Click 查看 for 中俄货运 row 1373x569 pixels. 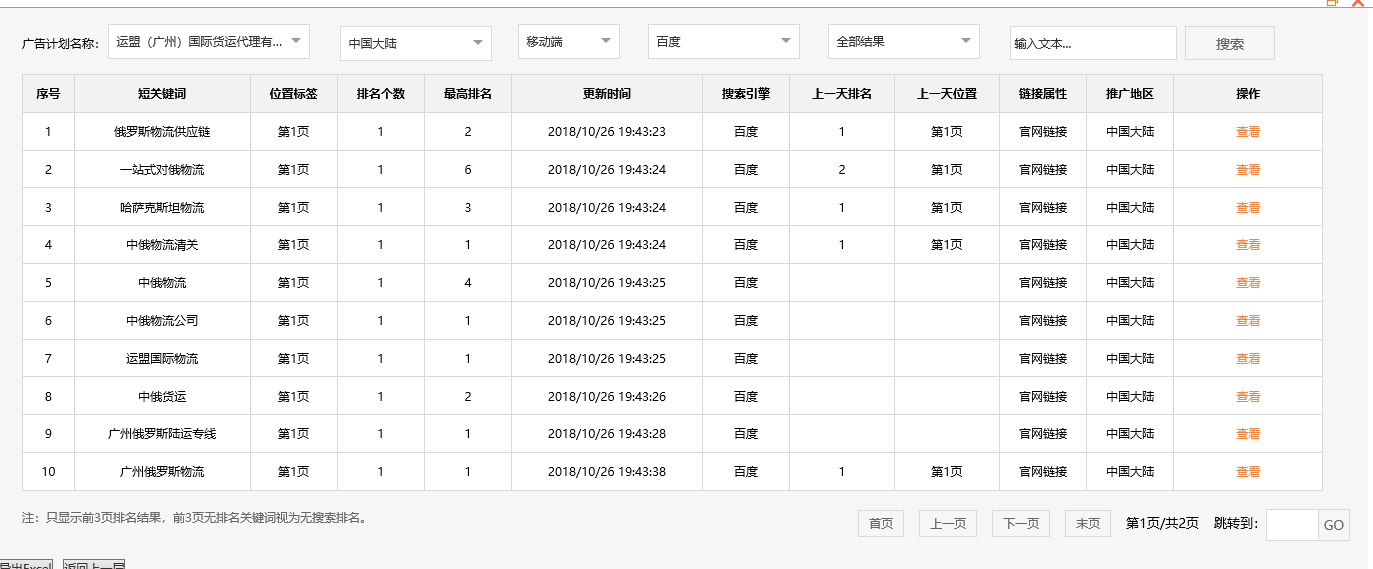(1248, 397)
